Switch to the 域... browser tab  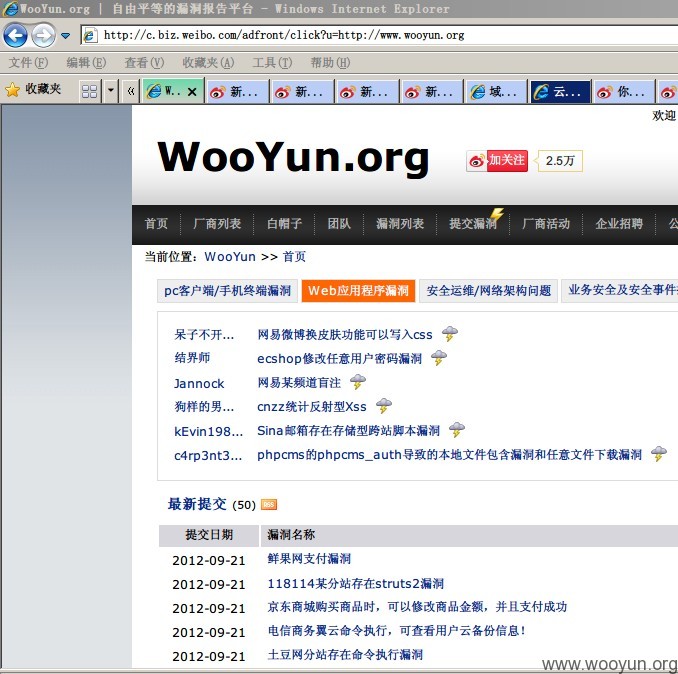496,92
